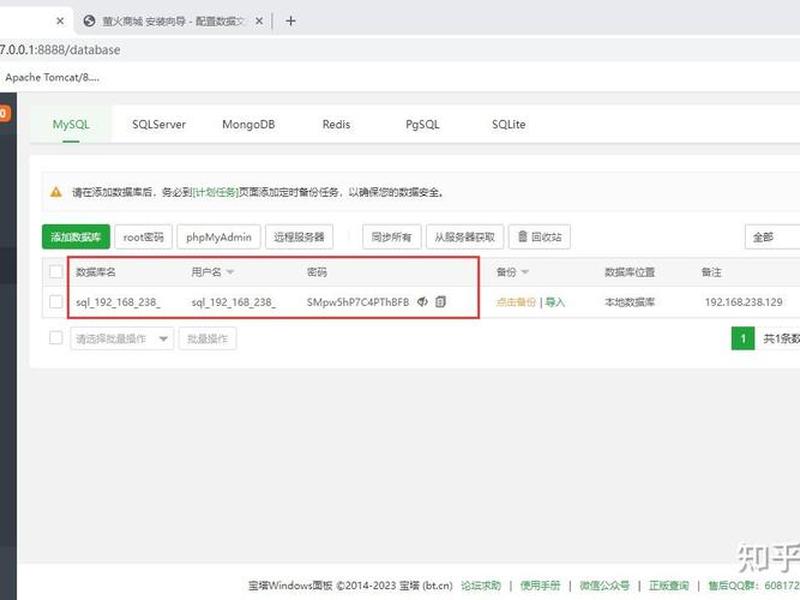800x600 pixels.
Task: Tick the checkbox beside batch operation dropdown
Action: tap(56, 338)
